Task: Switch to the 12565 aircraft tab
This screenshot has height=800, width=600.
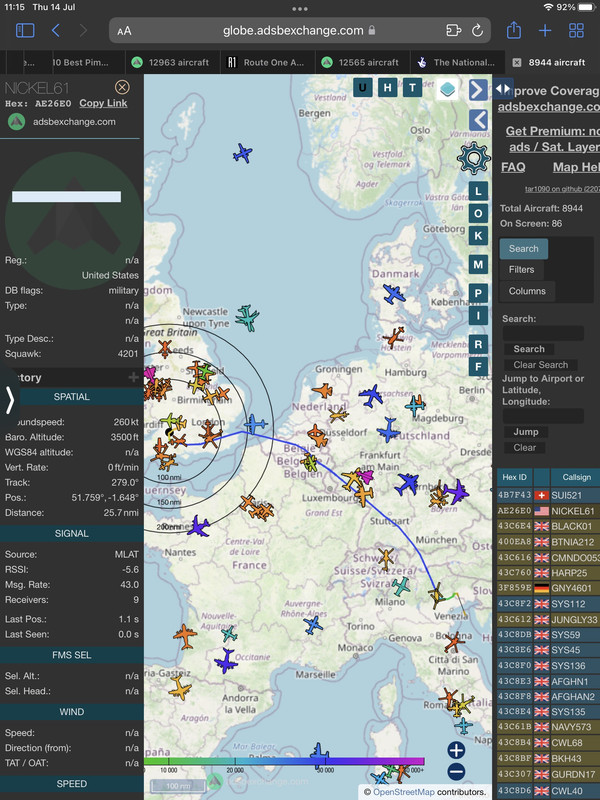Action: [x=362, y=62]
